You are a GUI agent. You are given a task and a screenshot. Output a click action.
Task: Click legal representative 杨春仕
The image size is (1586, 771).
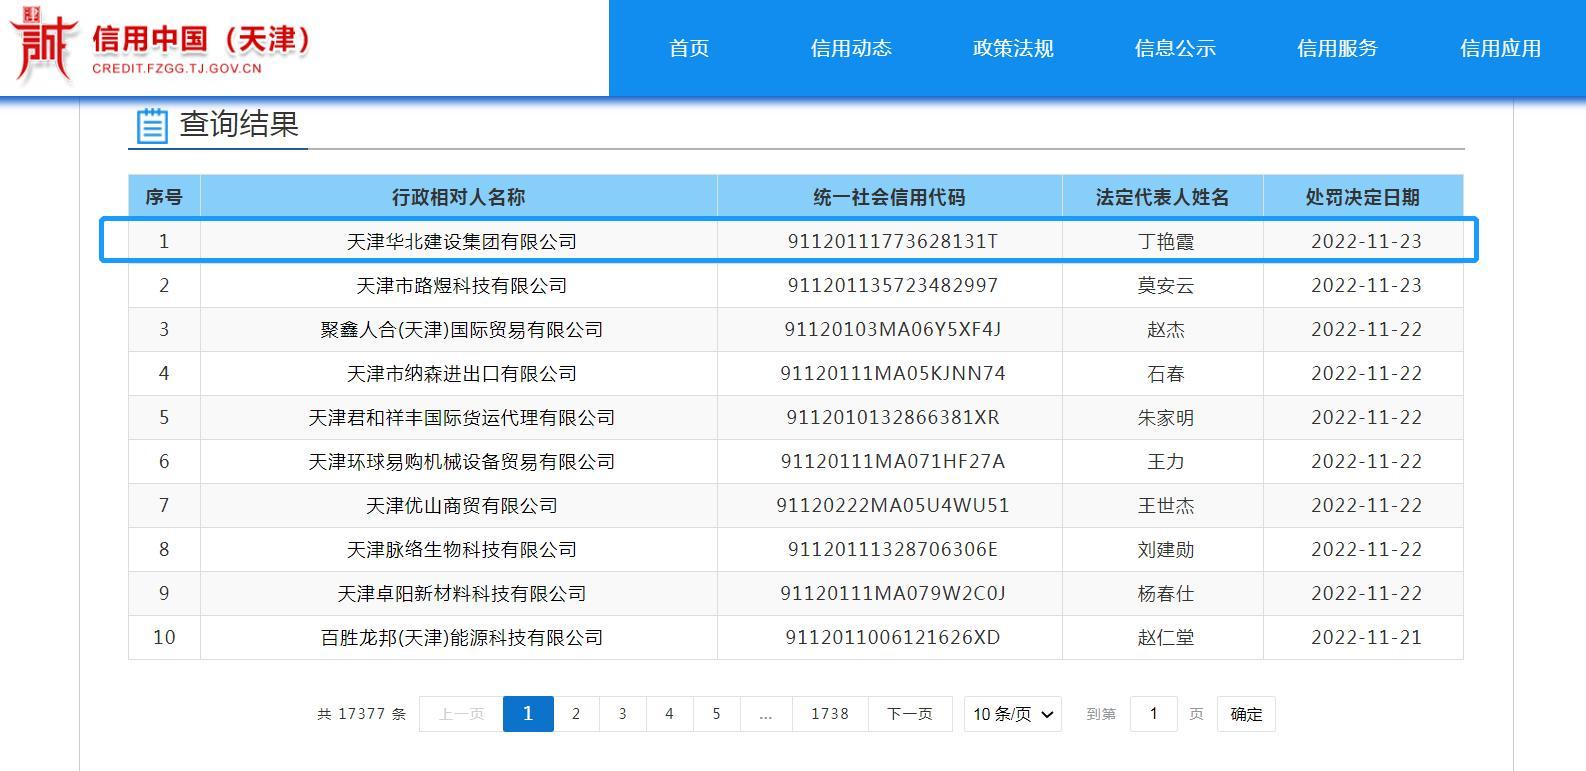(1166, 593)
